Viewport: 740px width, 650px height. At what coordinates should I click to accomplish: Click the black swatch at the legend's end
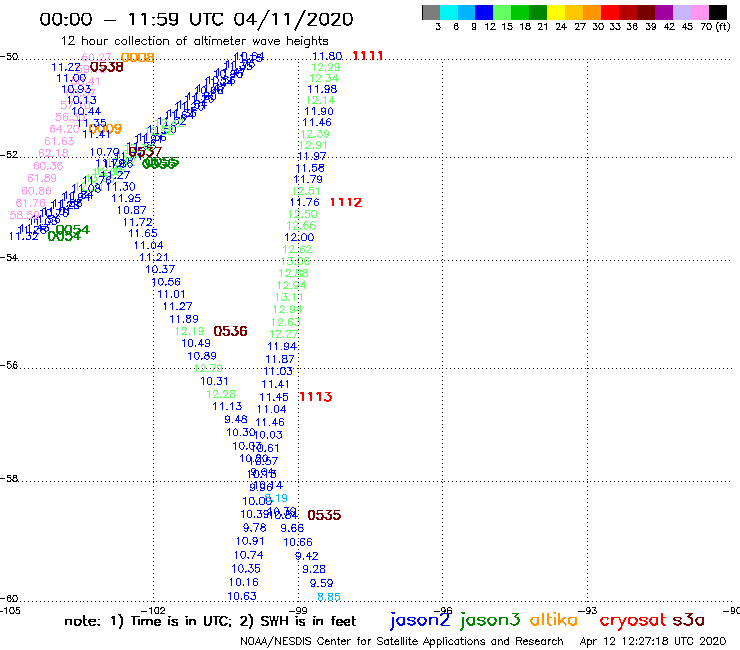point(717,12)
